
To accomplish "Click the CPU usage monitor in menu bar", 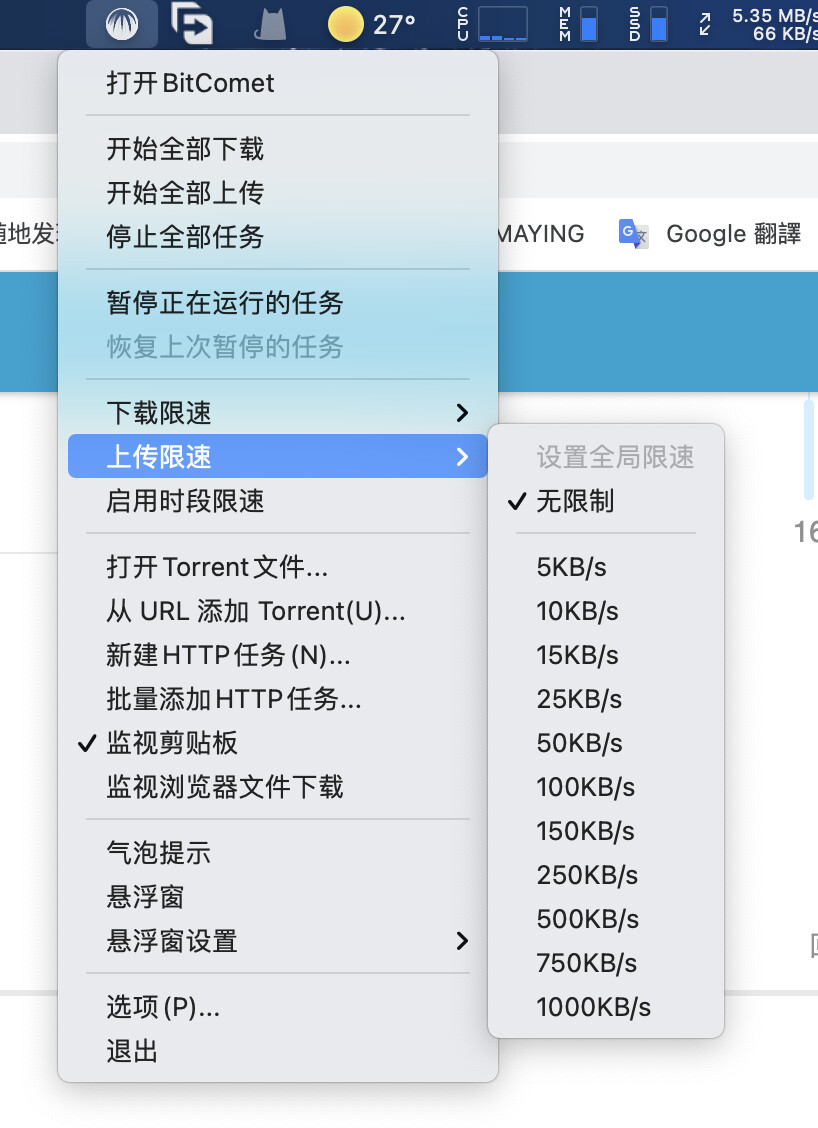I will (x=493, y=24).
